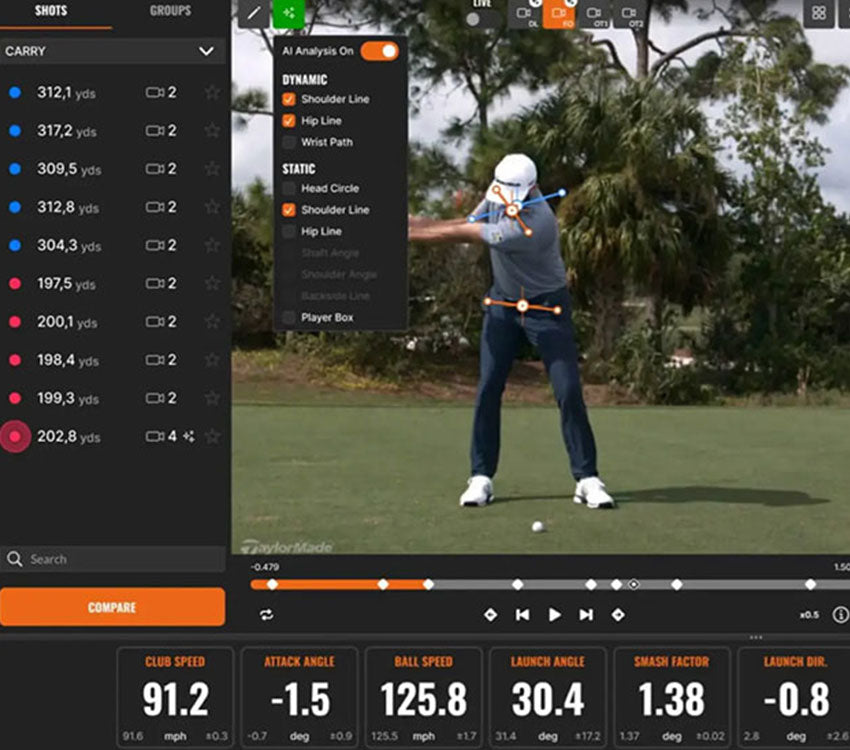Select the FO camera view

[x=558, y=13]
